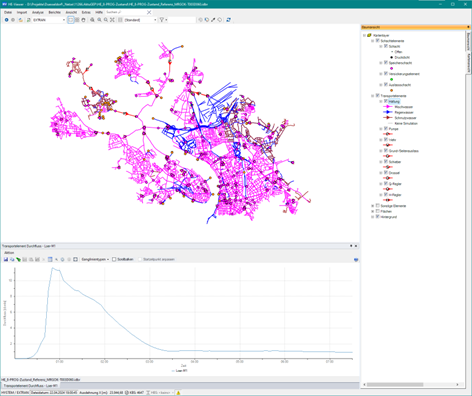Click the save disk icon in chart toolbar
Screen dimensions: 472x396
(x=6, y=259)
